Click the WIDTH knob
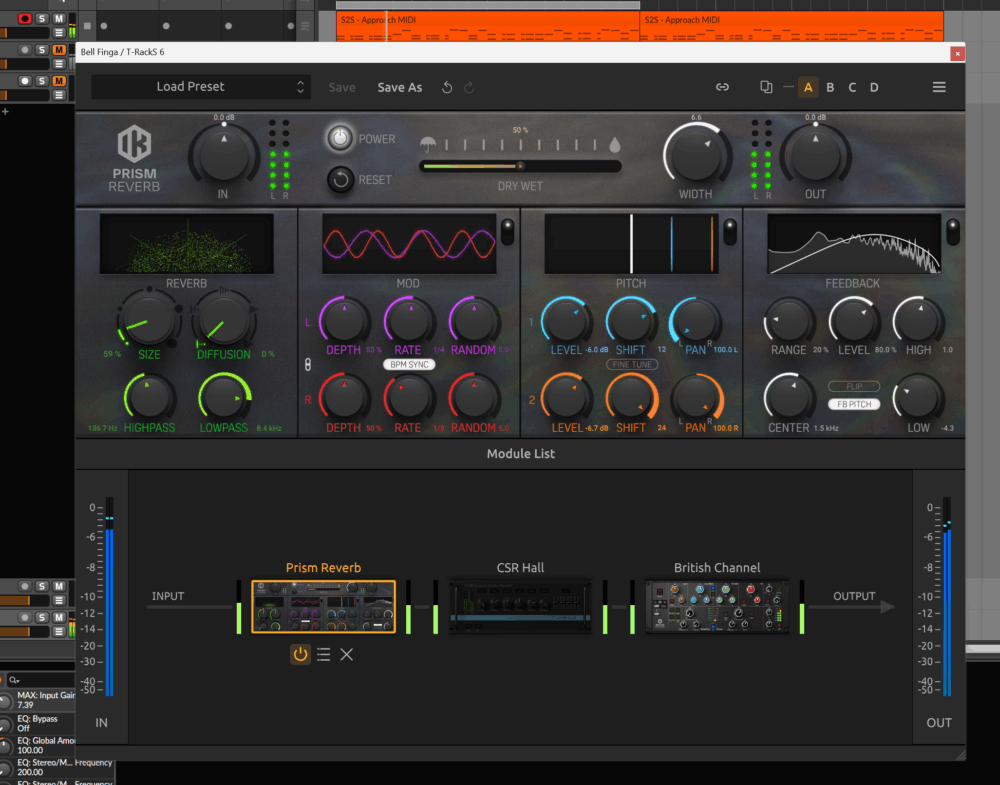This screenshot has width=1000, height=785. (696, 156)
